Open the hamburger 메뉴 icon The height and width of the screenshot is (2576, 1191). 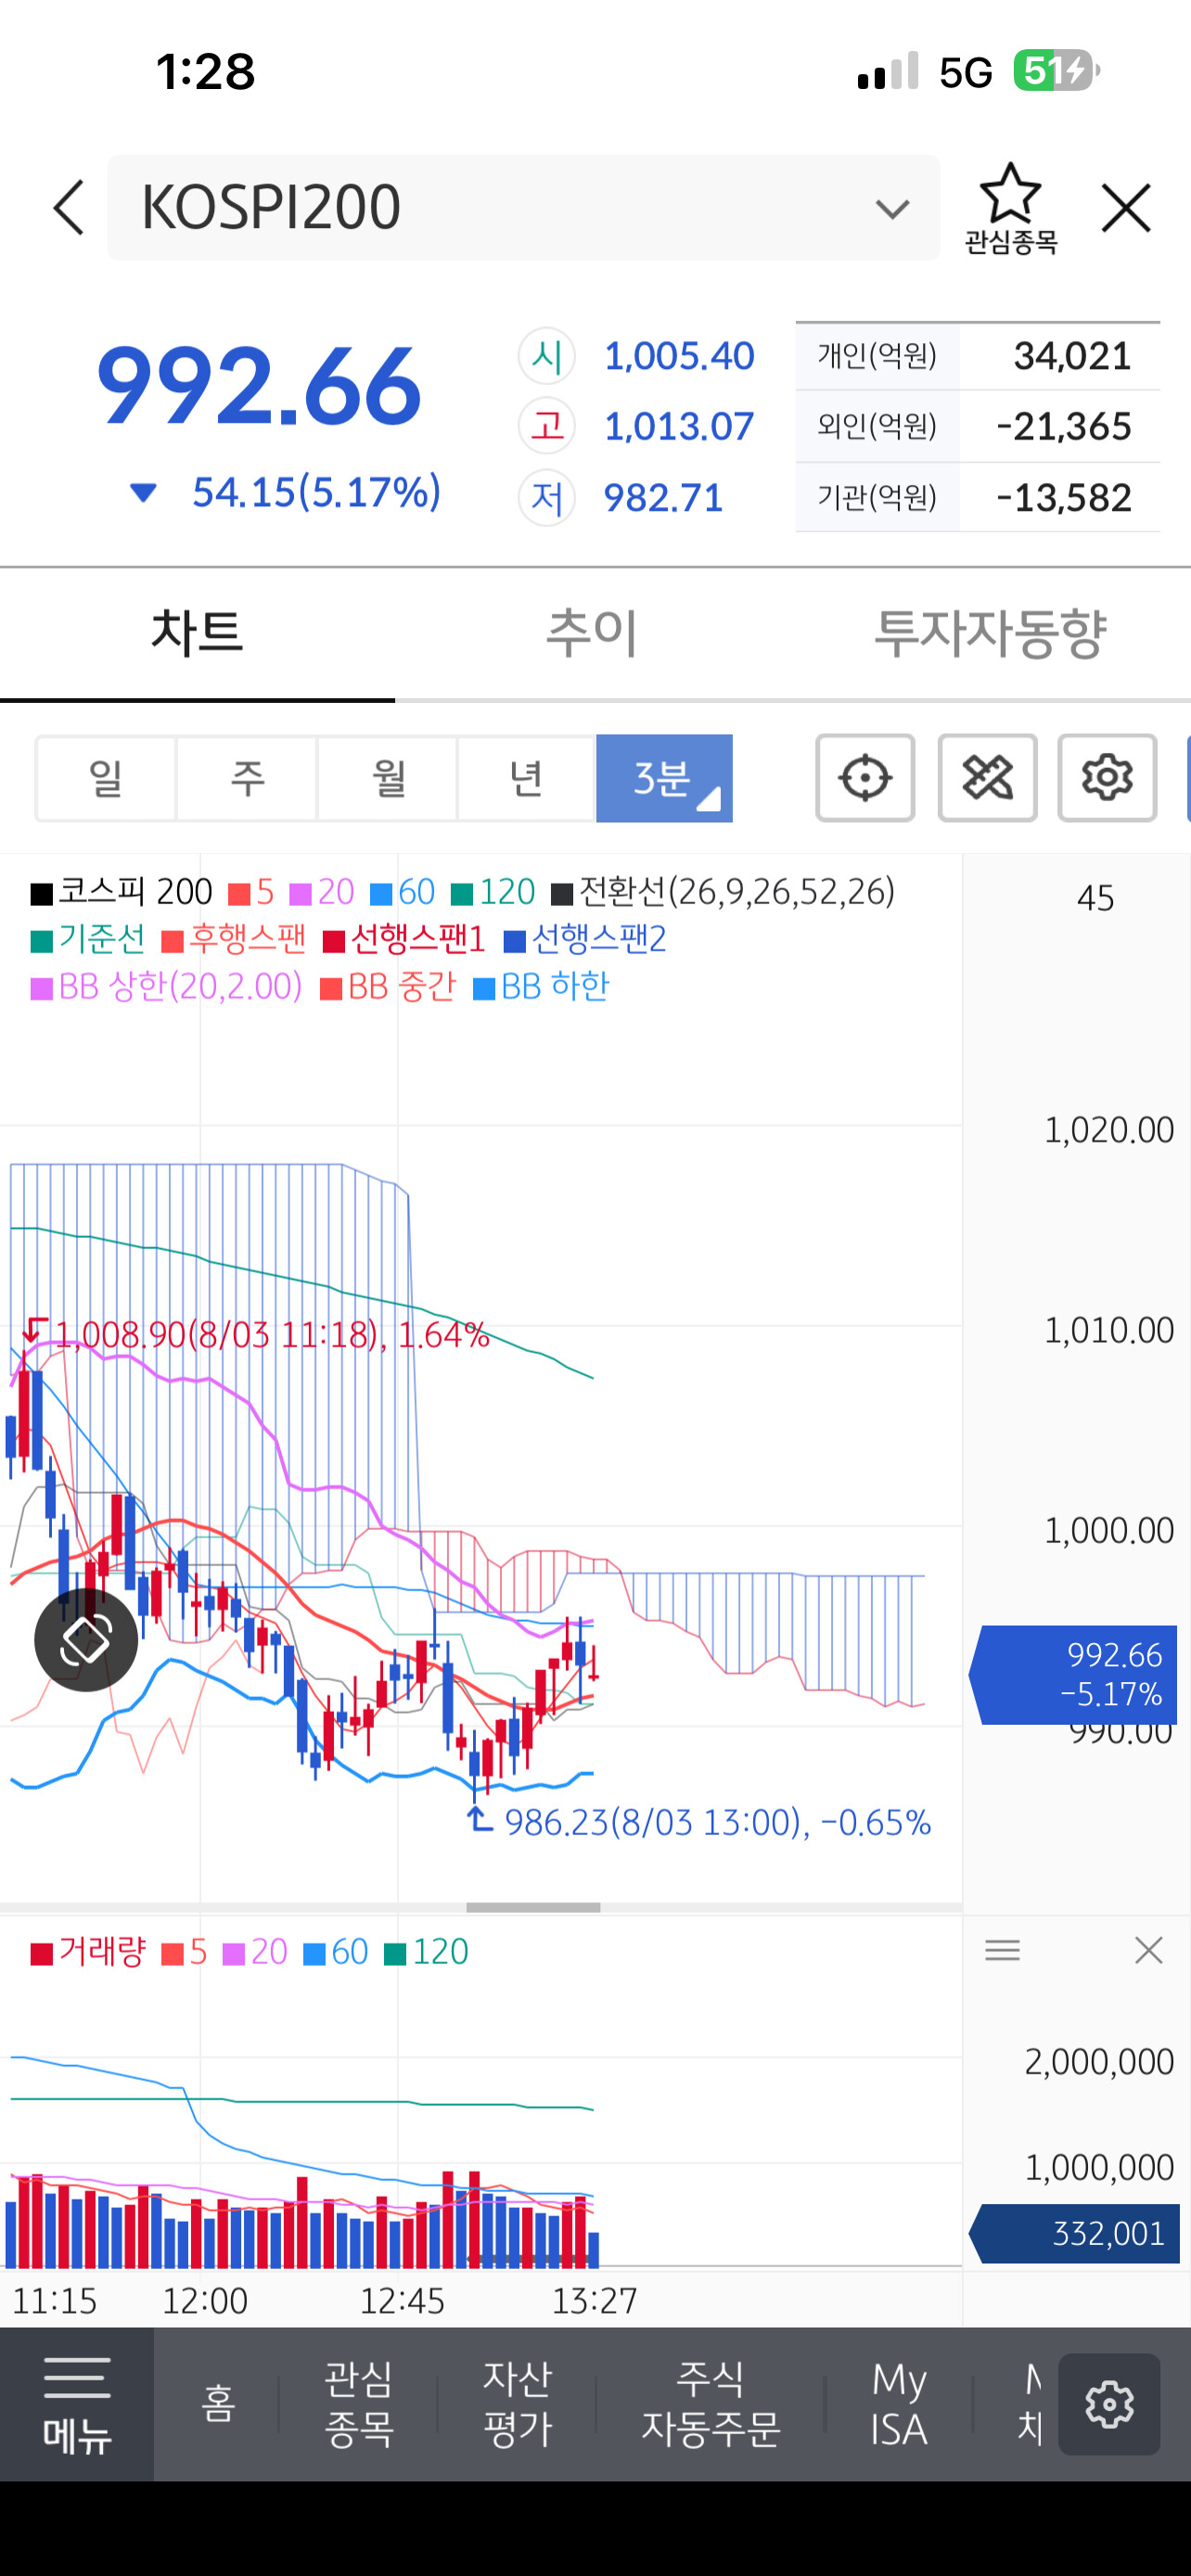tap(77, 2405)
